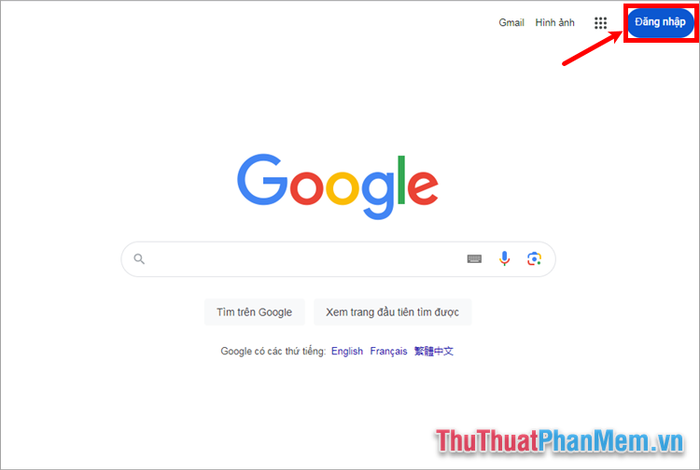
Task: Click the red highlight box around Đăng nhập
Action: 661,23
